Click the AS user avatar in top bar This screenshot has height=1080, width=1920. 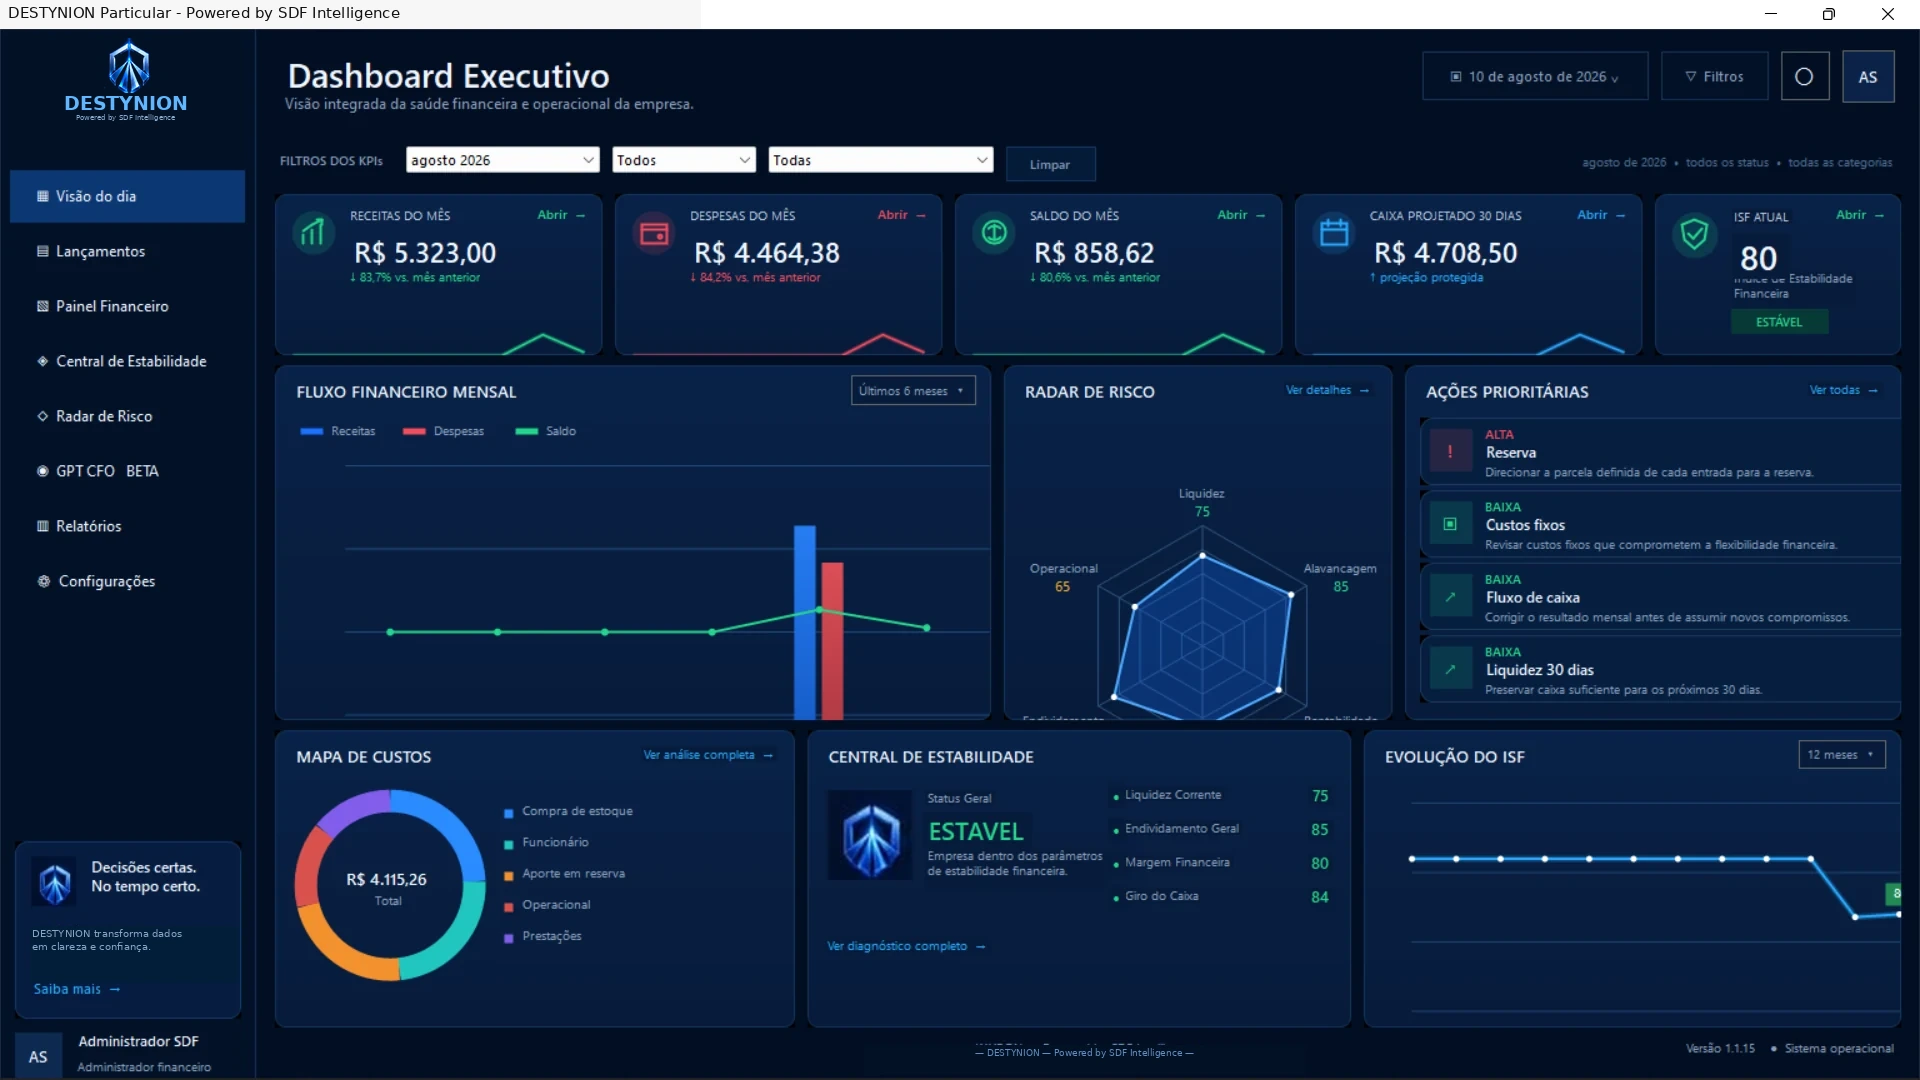[1868, 77]
